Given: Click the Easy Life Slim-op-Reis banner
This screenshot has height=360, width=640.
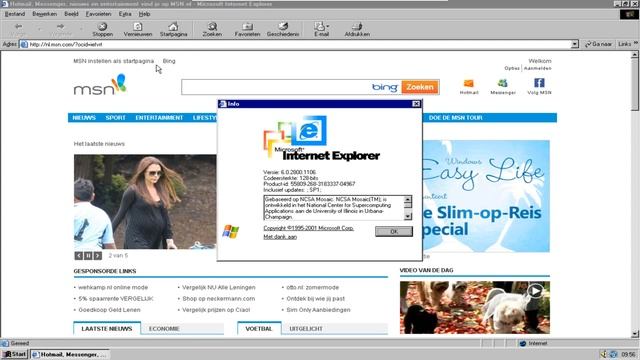Looking at the screenshot, I should coord(486,196).
